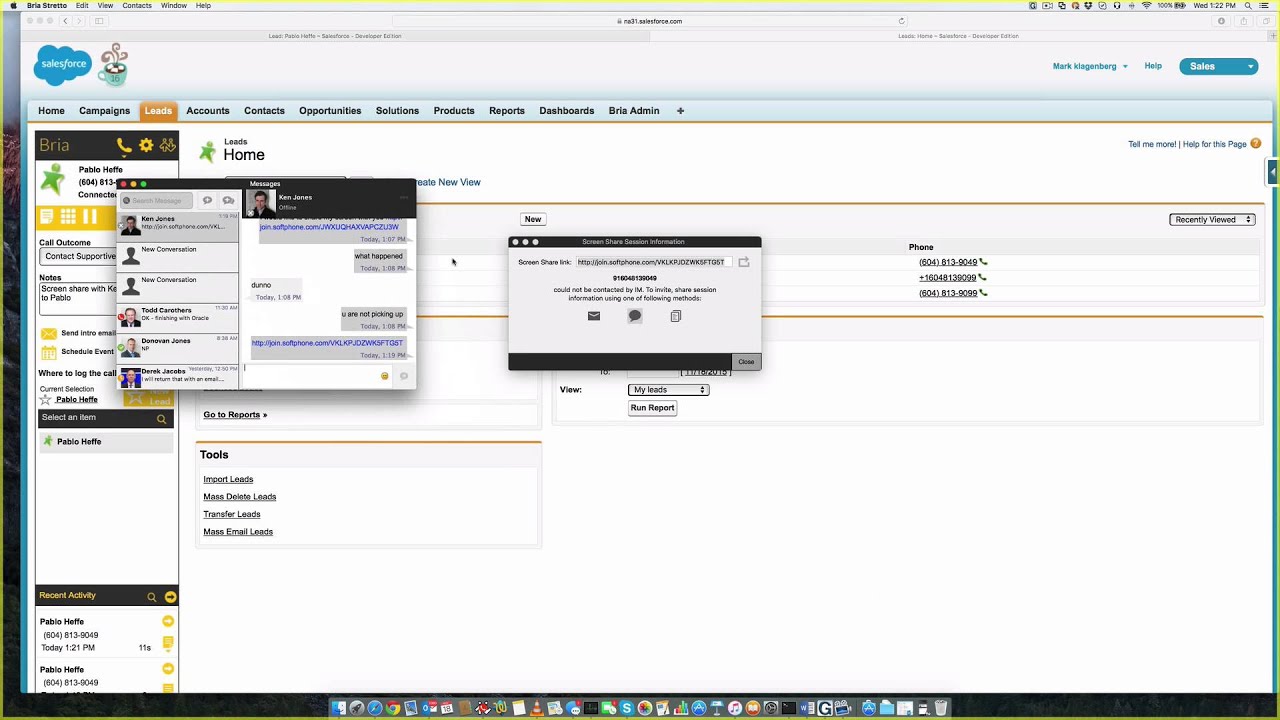This screenshot has width=1280, height=720.
Task: Click the Recent Activity search icon
Action: click(x=152, y=597)
